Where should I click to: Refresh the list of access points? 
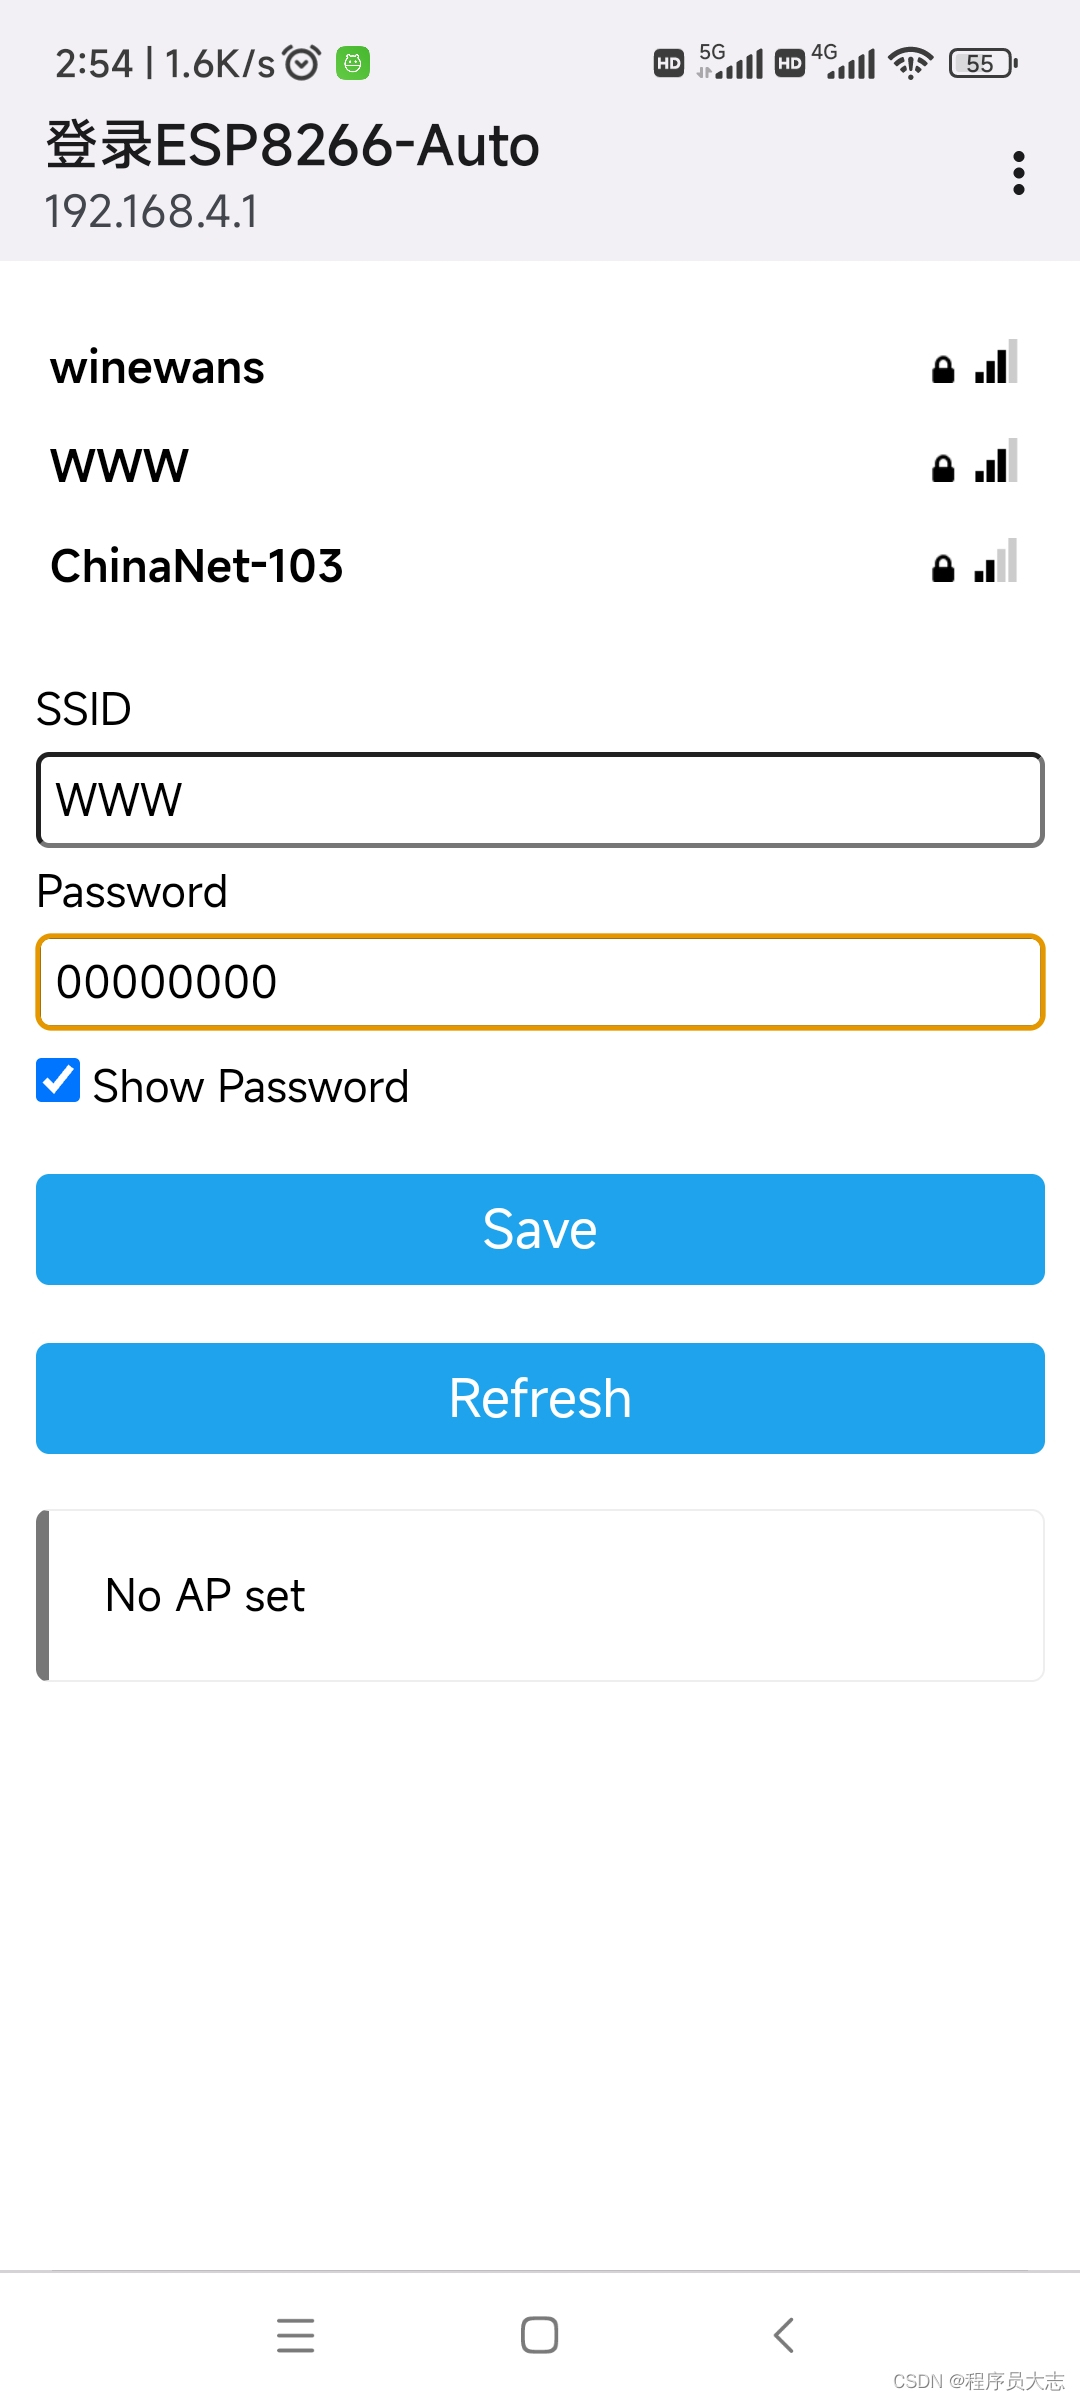(540, 1398)
